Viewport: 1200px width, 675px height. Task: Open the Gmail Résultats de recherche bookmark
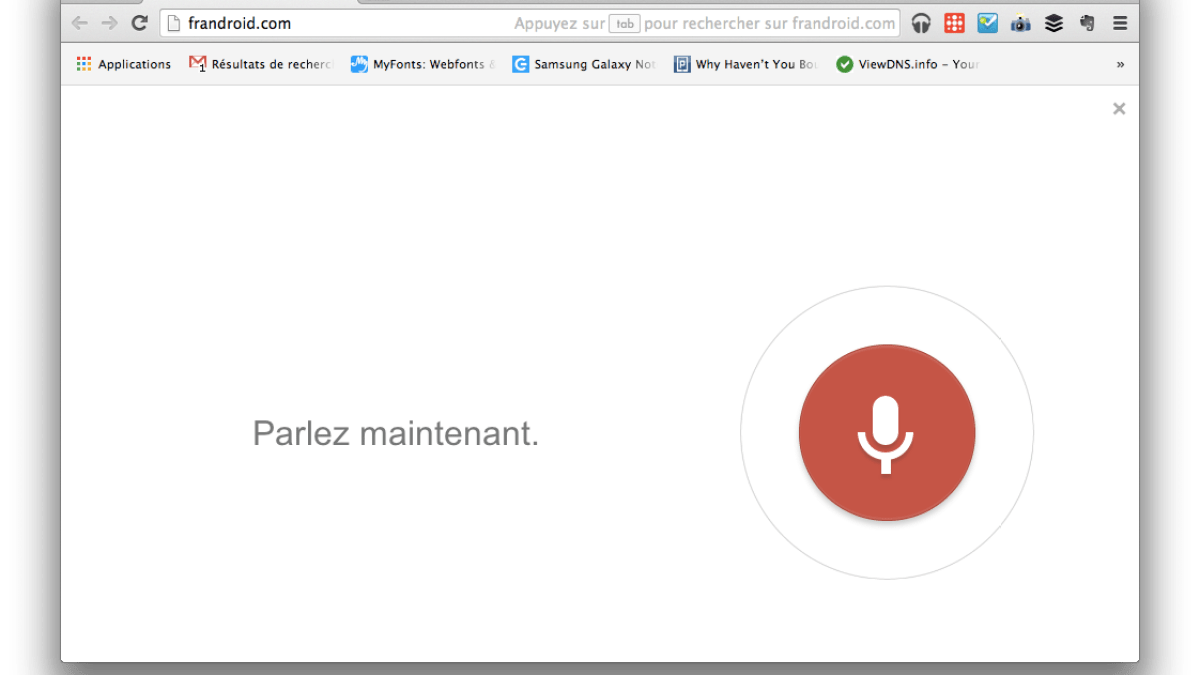[260, 64]
